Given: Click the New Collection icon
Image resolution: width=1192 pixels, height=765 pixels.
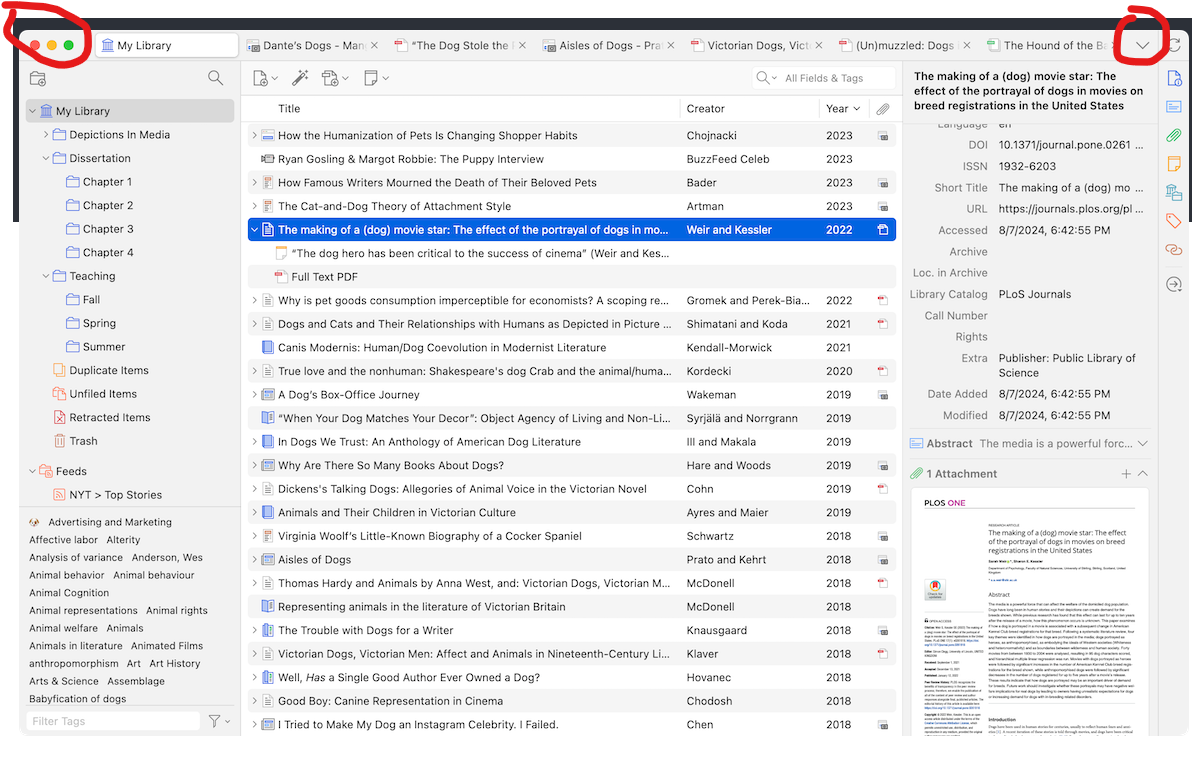Looking at the screenshot, I should pyautogui.click(x=38, y=78).
